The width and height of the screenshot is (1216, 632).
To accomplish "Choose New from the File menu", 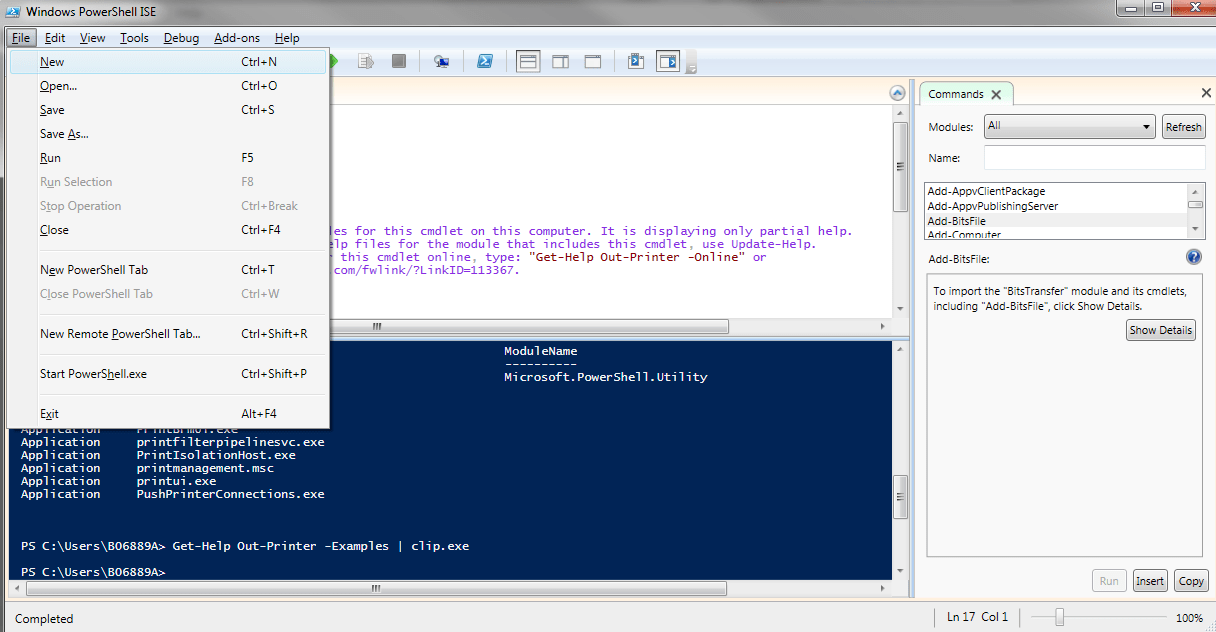I will 168,62.
